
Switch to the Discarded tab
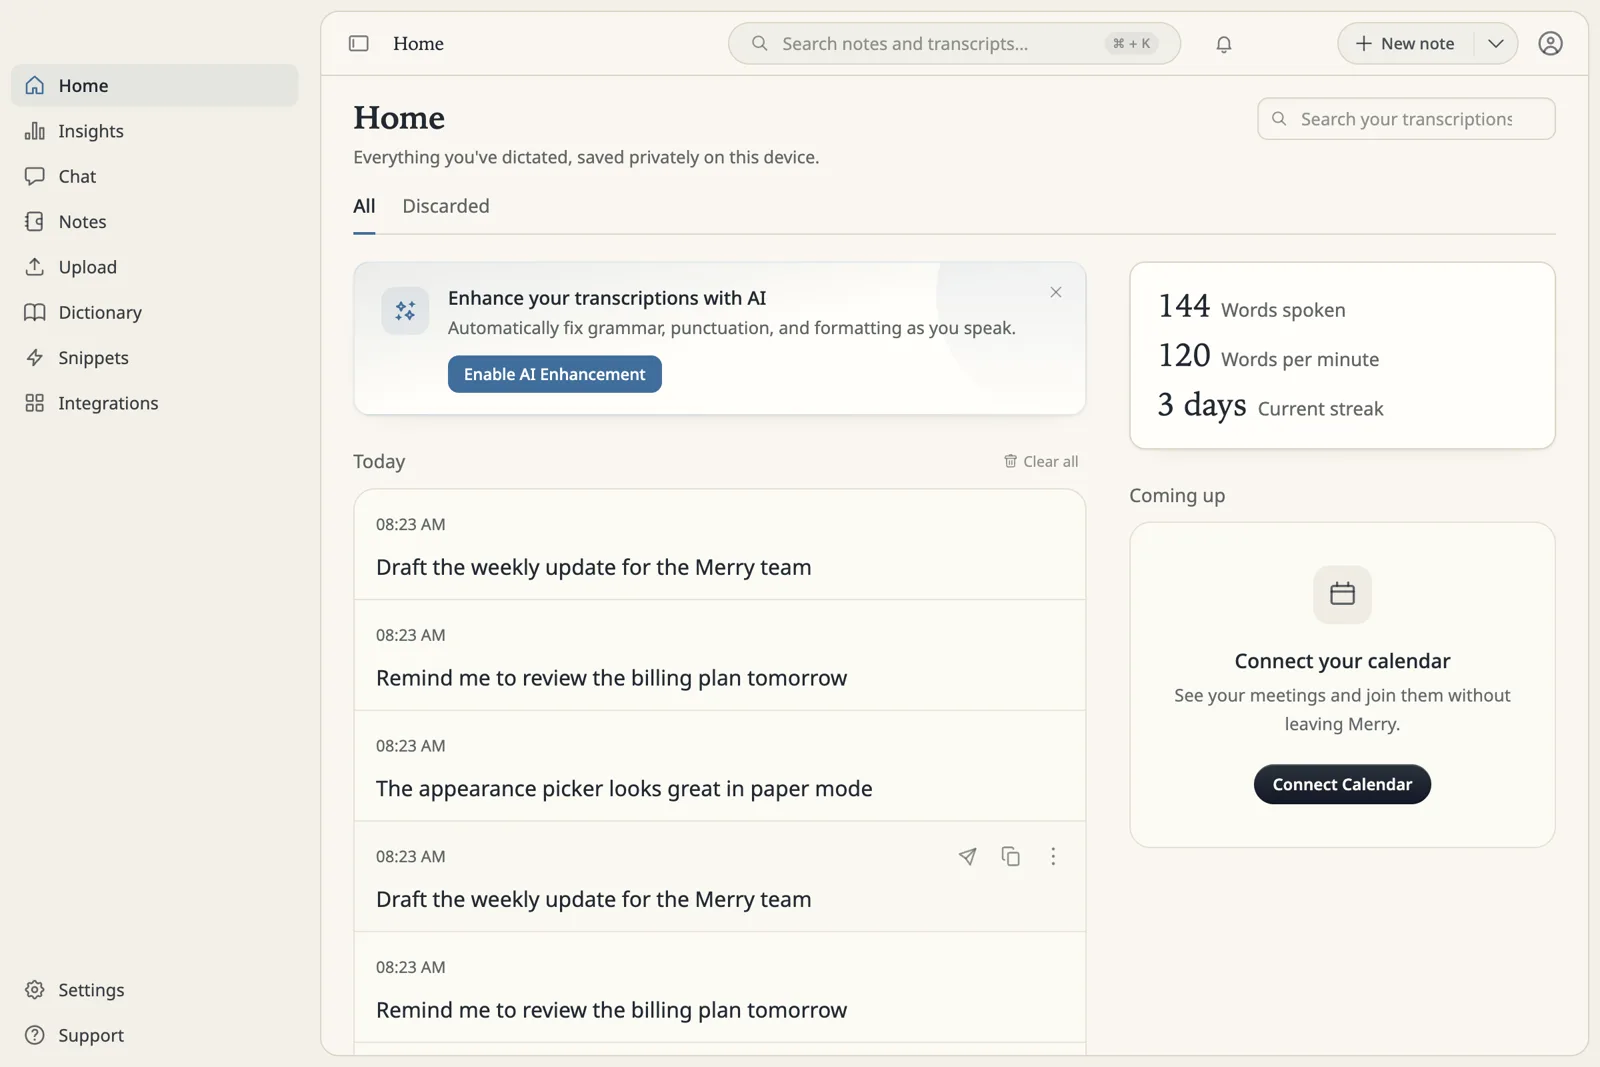pos(446,206)
